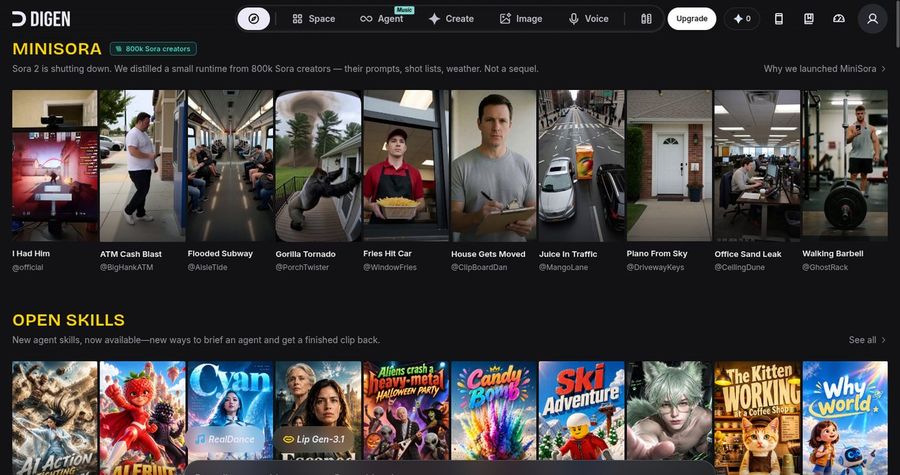Click the compare panels icon in navbar
Image resolution: width=900 pixels, height=475 pixels.
(x=646, y=19)
